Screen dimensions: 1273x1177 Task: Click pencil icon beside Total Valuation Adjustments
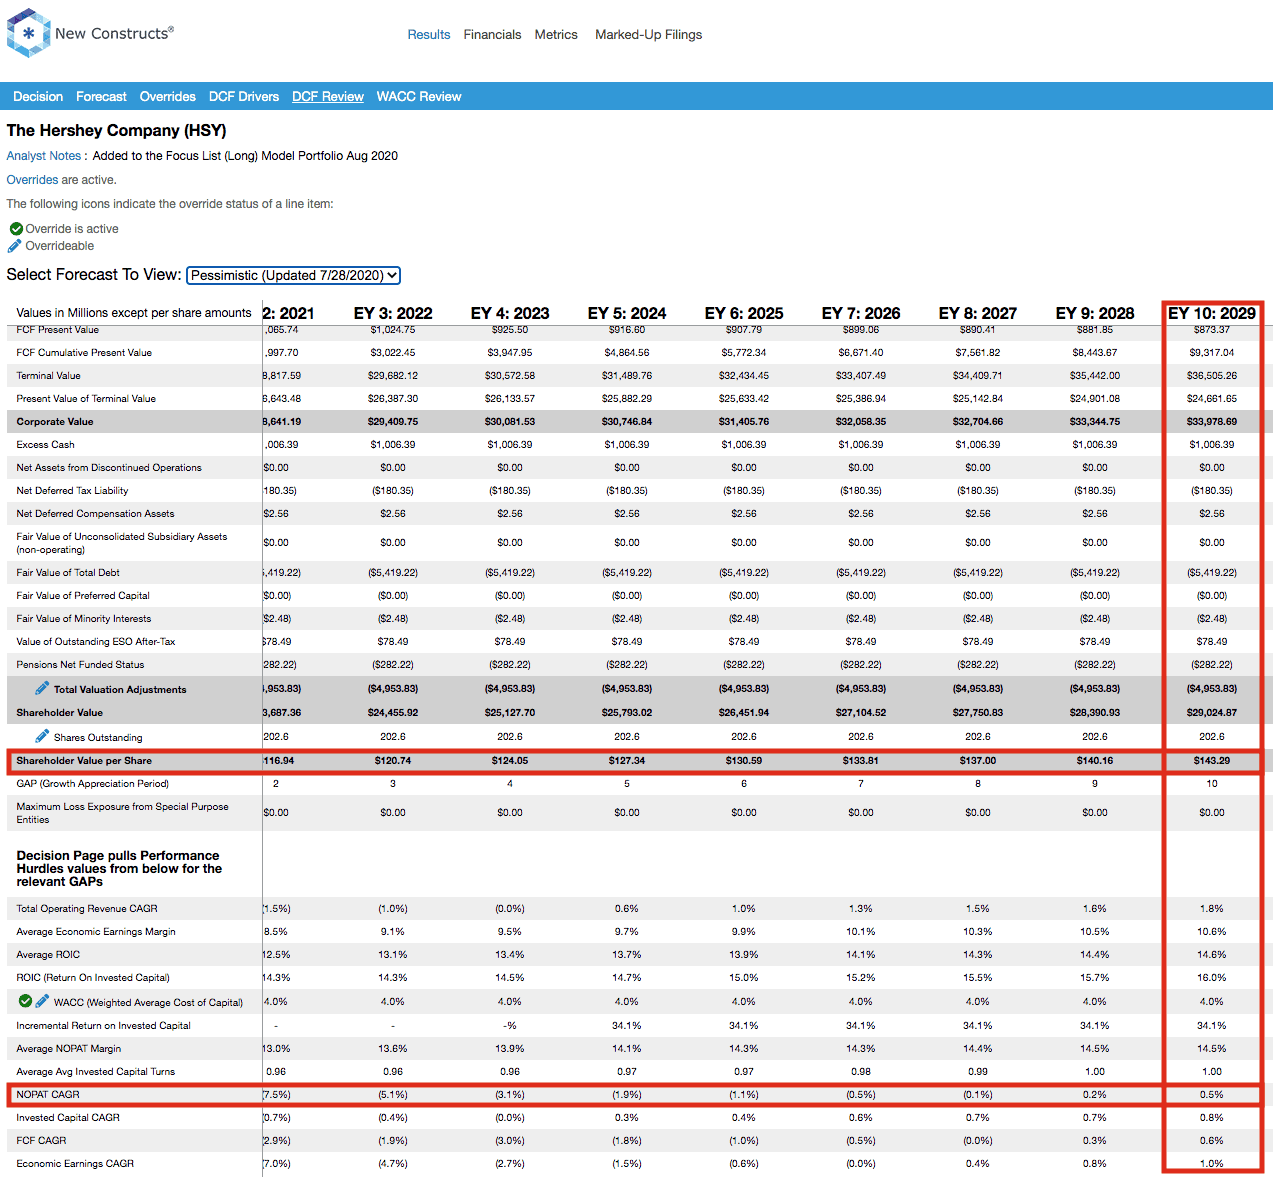42,688
